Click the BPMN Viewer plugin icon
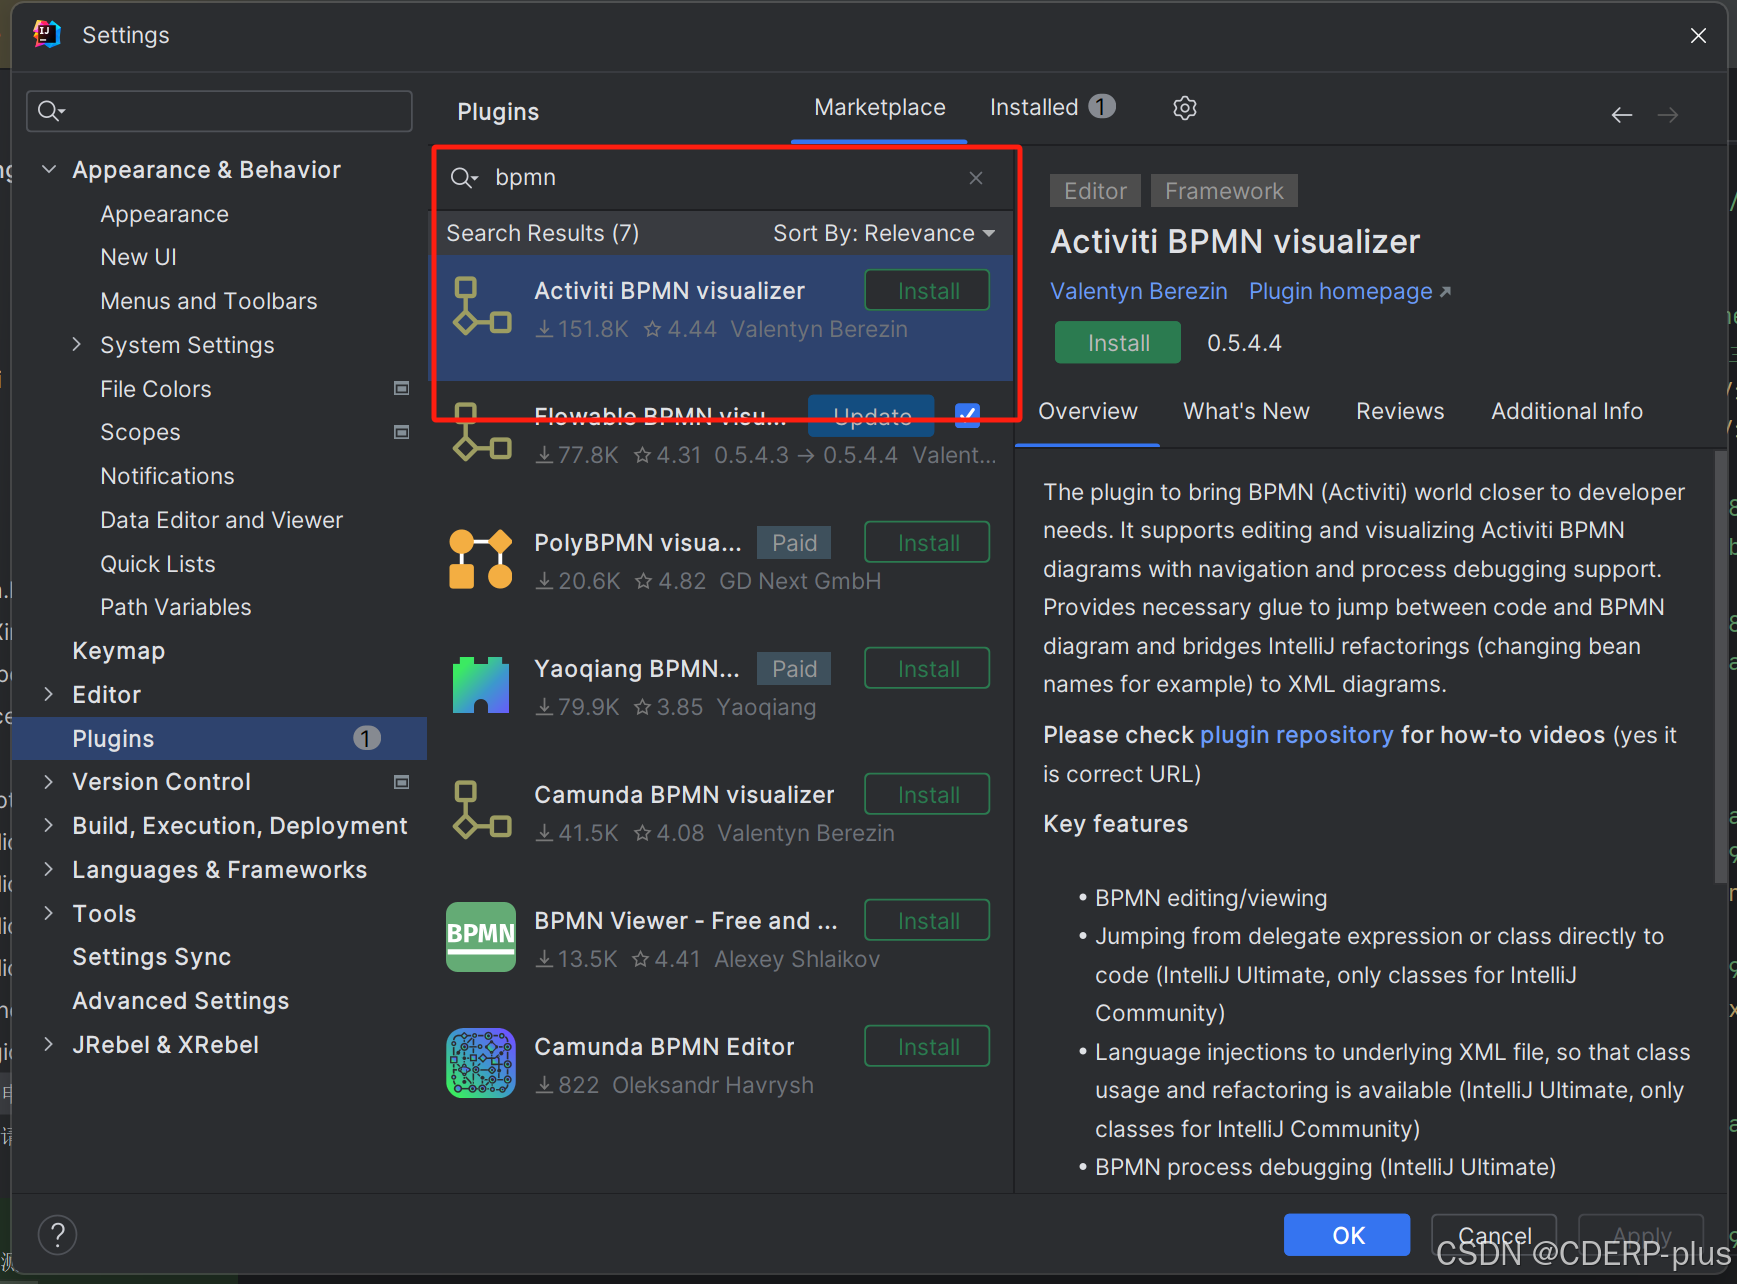The image size is (1737, 1284). (481, 937)
